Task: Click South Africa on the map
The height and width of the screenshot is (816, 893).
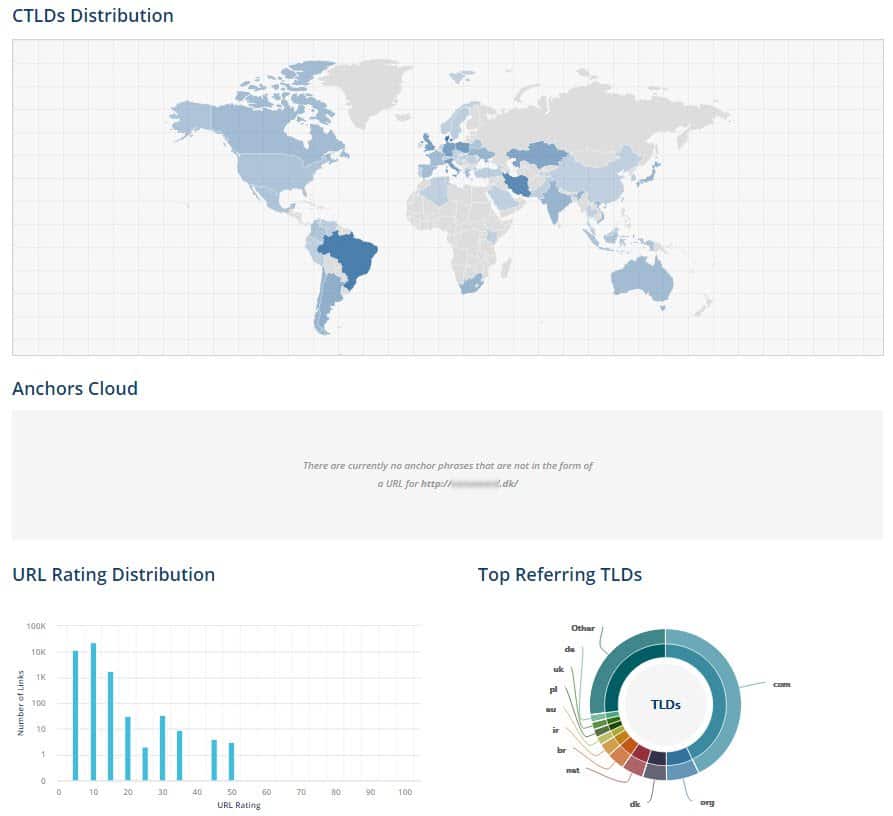Action: click(x=472, y=284)
